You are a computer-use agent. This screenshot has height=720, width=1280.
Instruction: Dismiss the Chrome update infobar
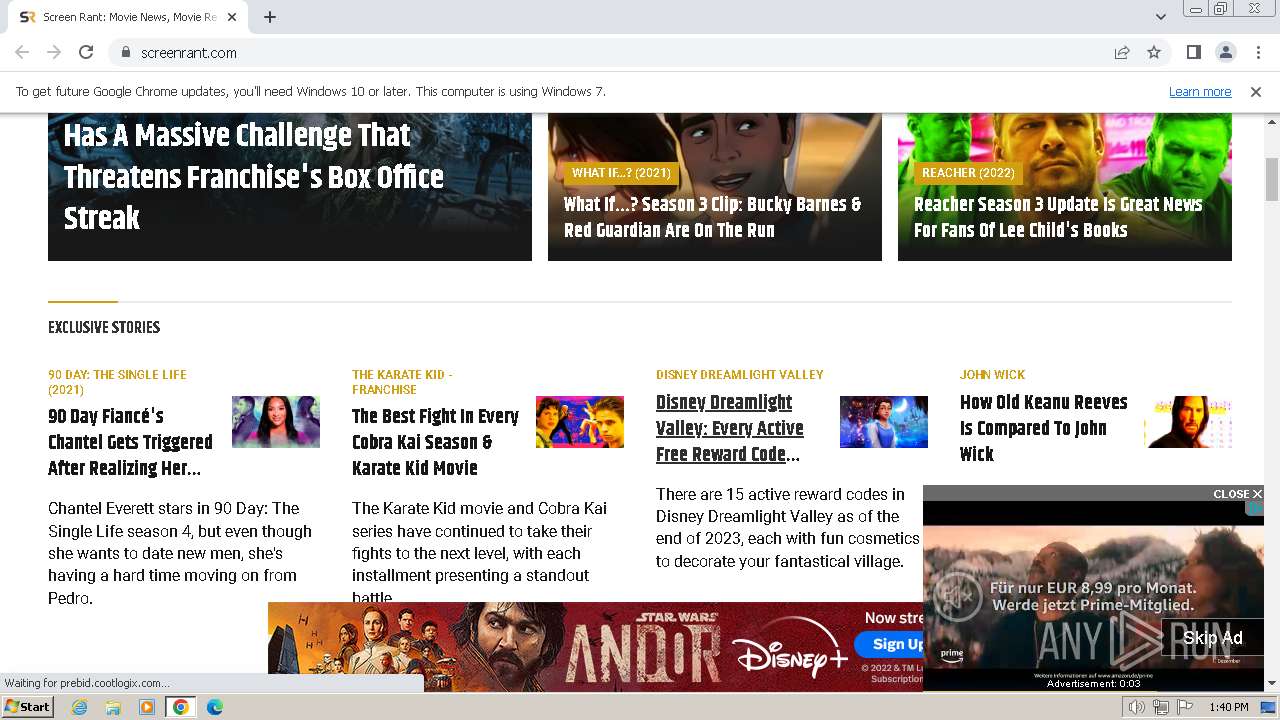pos(1256,91)
